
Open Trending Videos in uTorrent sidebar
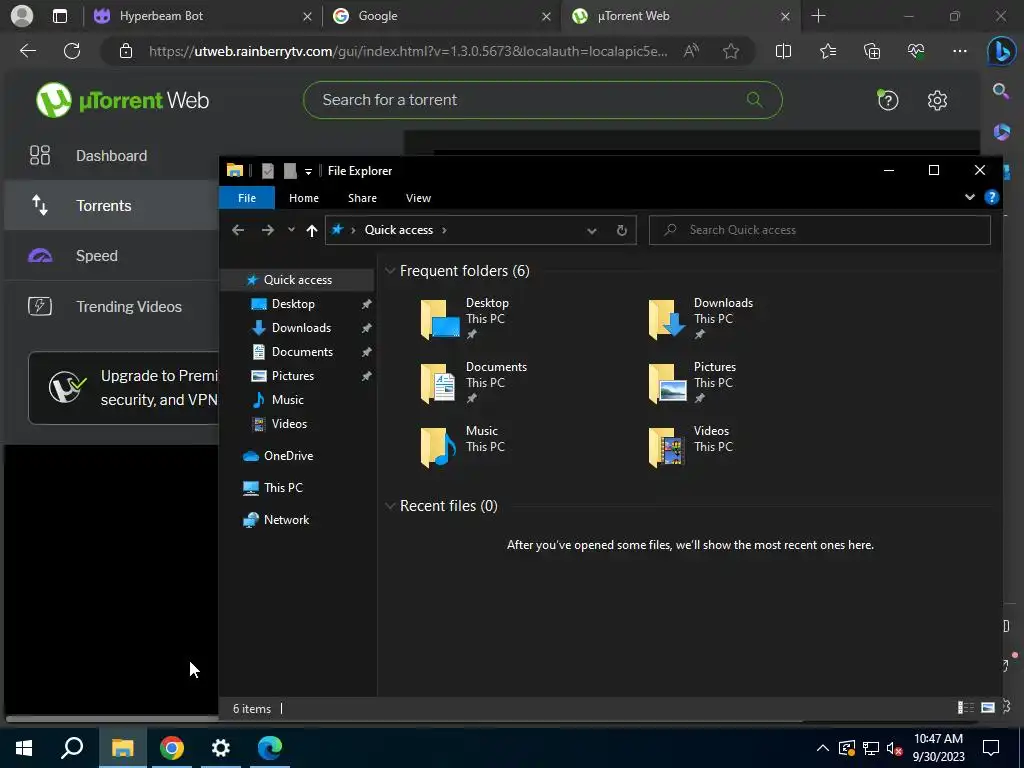(x=111, y=306)
